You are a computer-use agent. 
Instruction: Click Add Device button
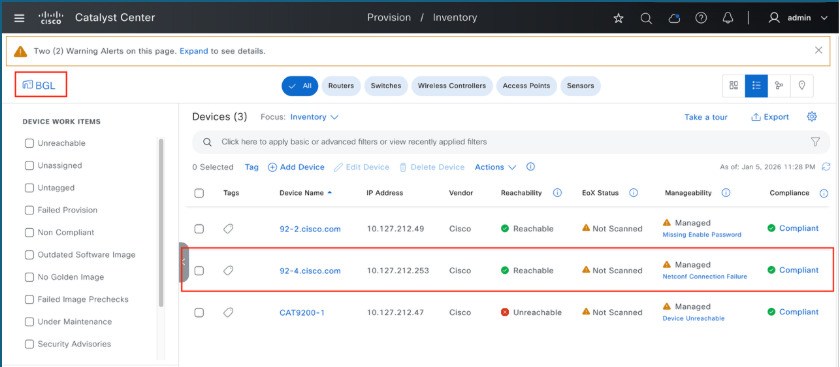point(296,167)
